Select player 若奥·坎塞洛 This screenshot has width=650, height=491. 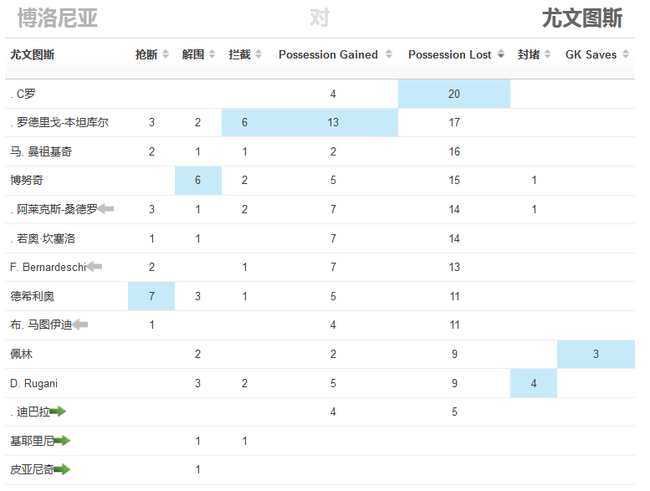point(46,238)
